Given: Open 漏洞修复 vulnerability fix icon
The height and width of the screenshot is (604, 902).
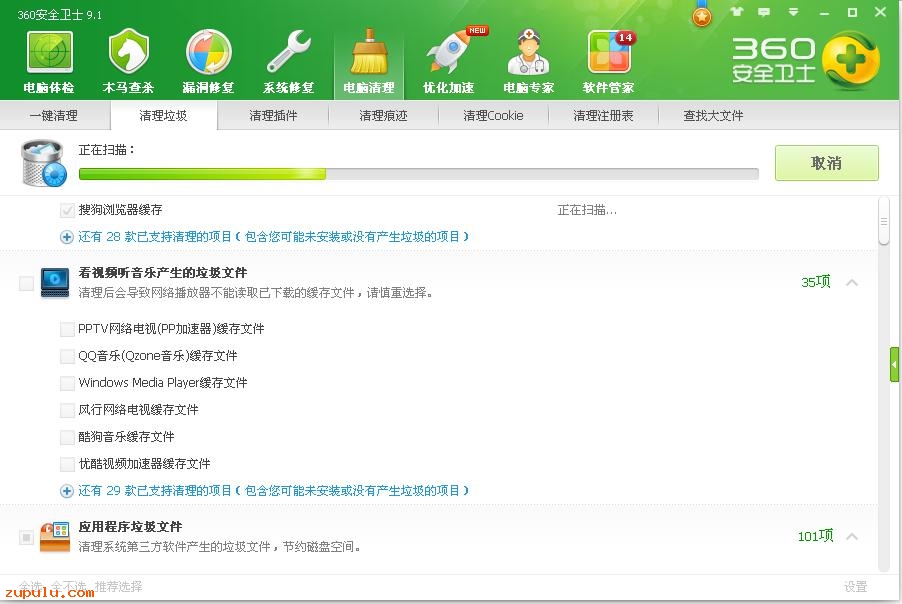Looking at the screenshot, I should click(x=208, y=62).
